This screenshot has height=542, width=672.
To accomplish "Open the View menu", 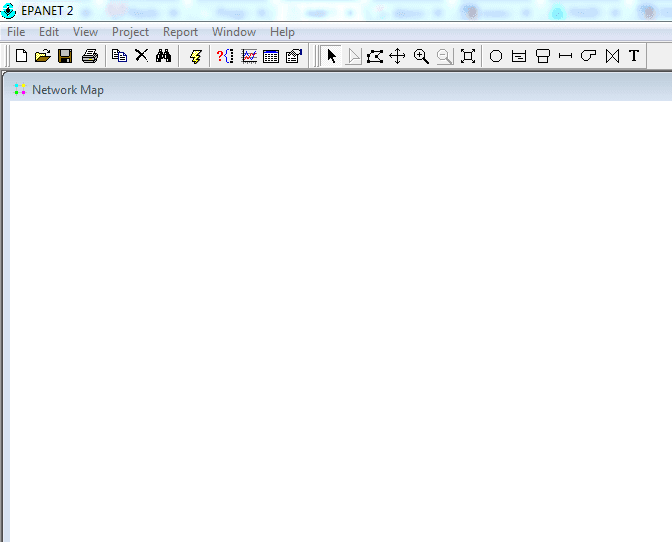I will [x=85, y=32].
